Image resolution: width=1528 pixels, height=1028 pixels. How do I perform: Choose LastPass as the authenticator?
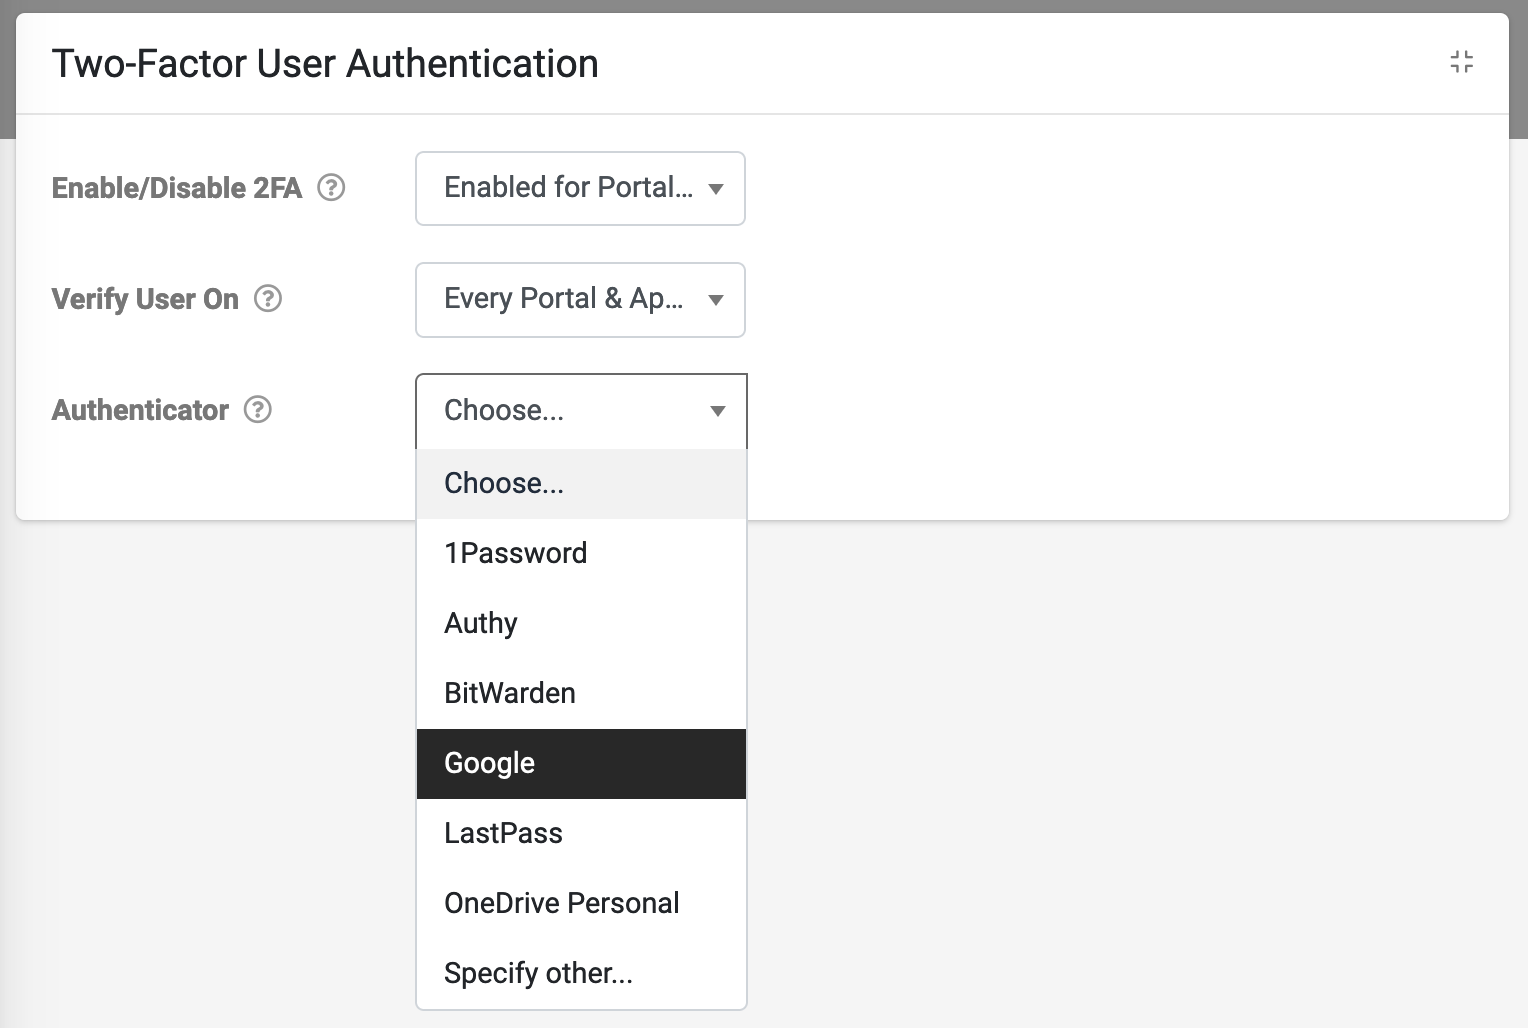581,834
